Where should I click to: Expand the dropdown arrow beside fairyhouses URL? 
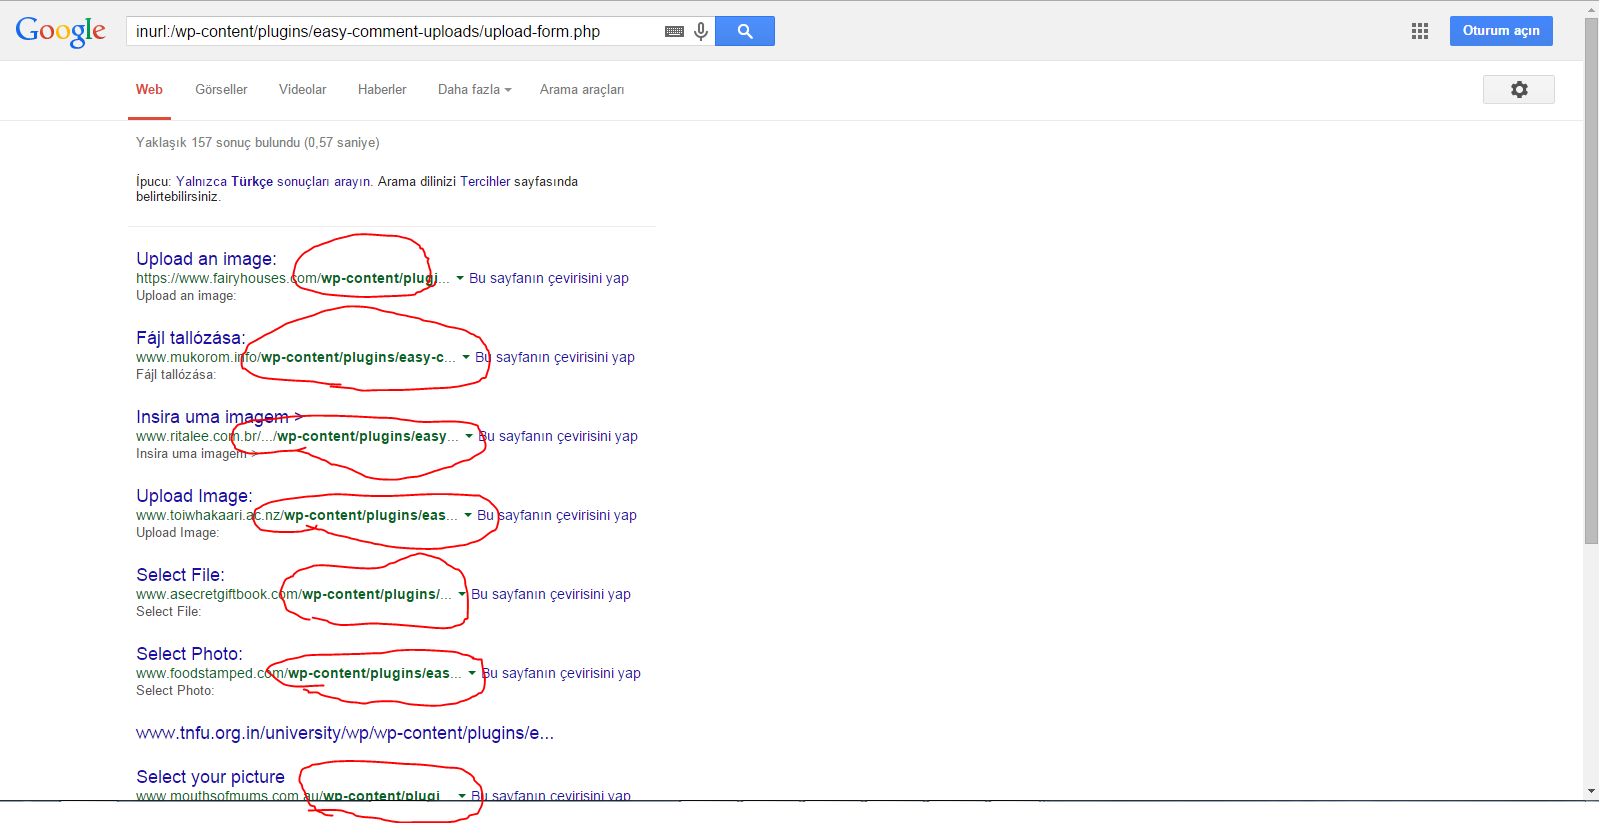(x=460, y=278)
